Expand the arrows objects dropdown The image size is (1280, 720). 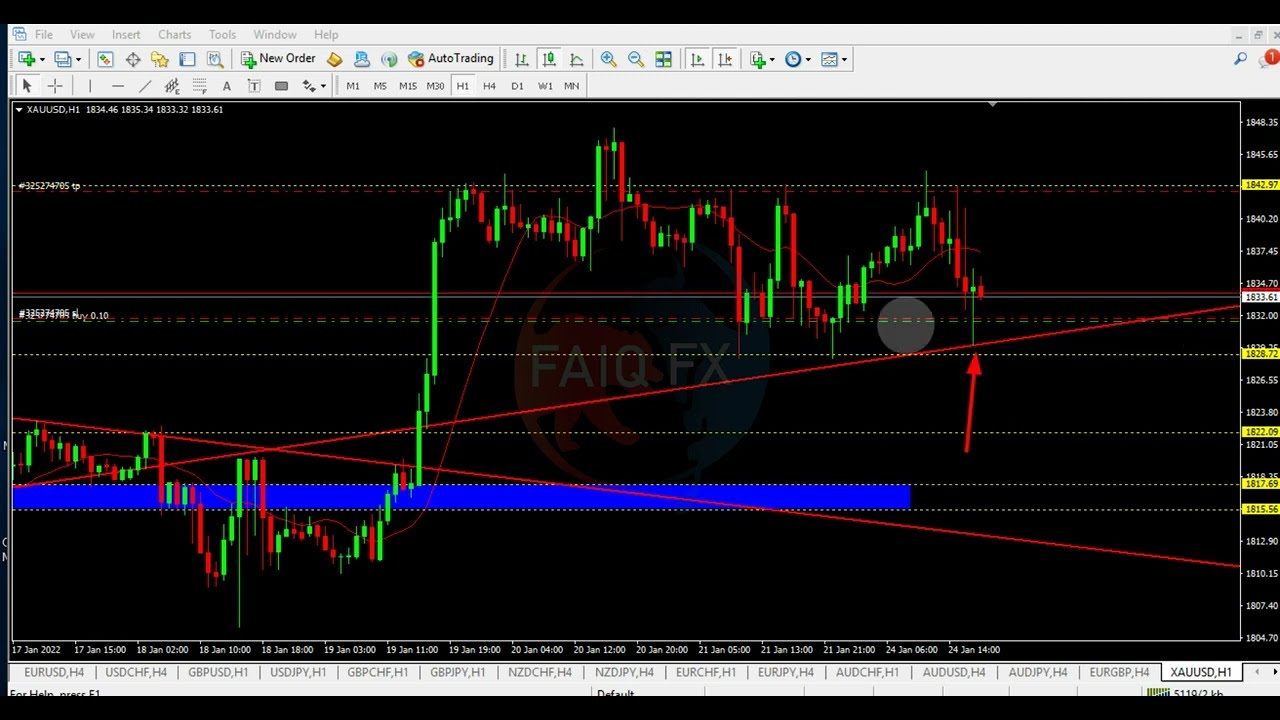[323, 87]
